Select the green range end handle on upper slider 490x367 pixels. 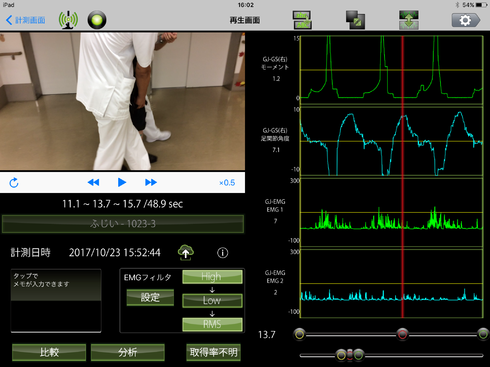(483, 334)
